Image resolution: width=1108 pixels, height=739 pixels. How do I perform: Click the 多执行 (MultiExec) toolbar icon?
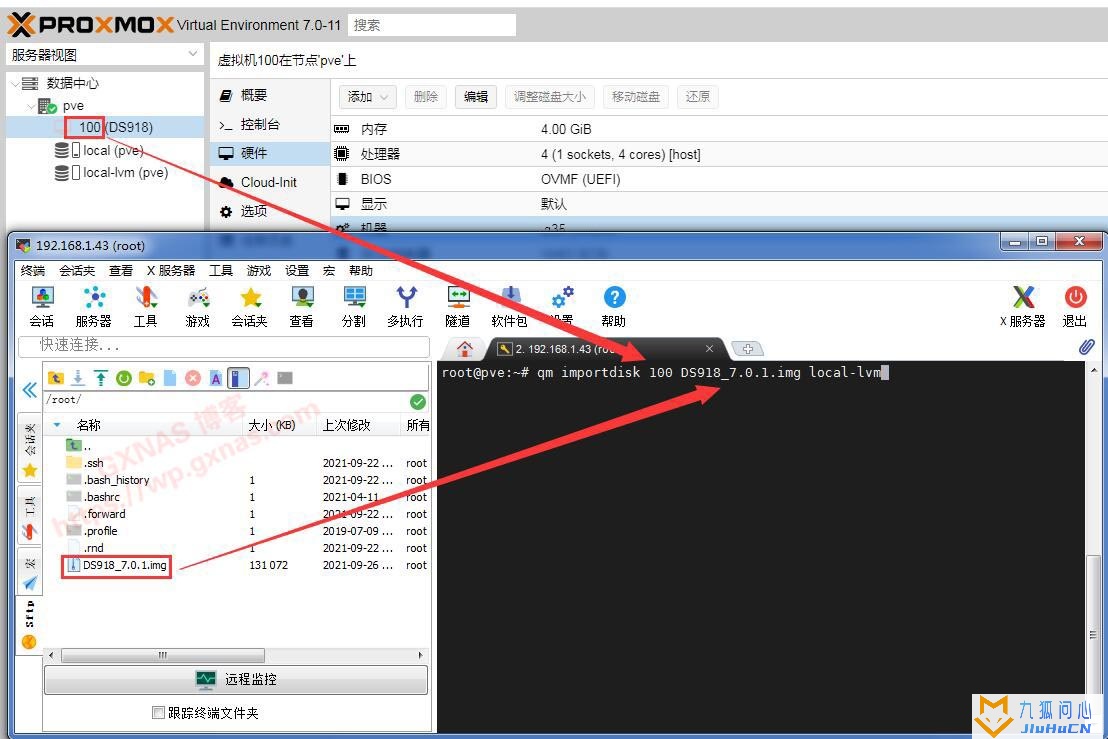406,307
